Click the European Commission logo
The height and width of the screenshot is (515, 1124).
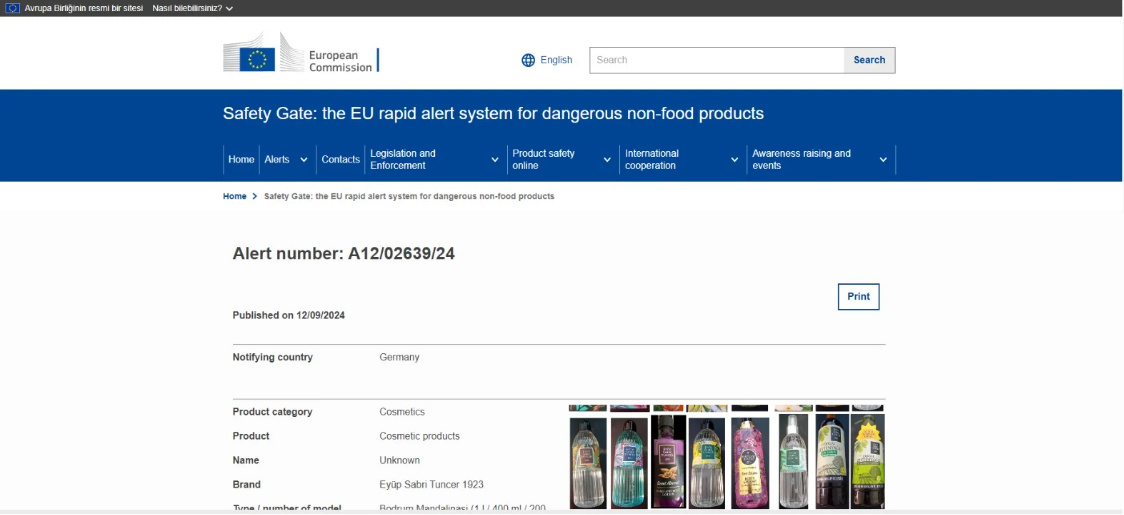[x=301, y=52]
